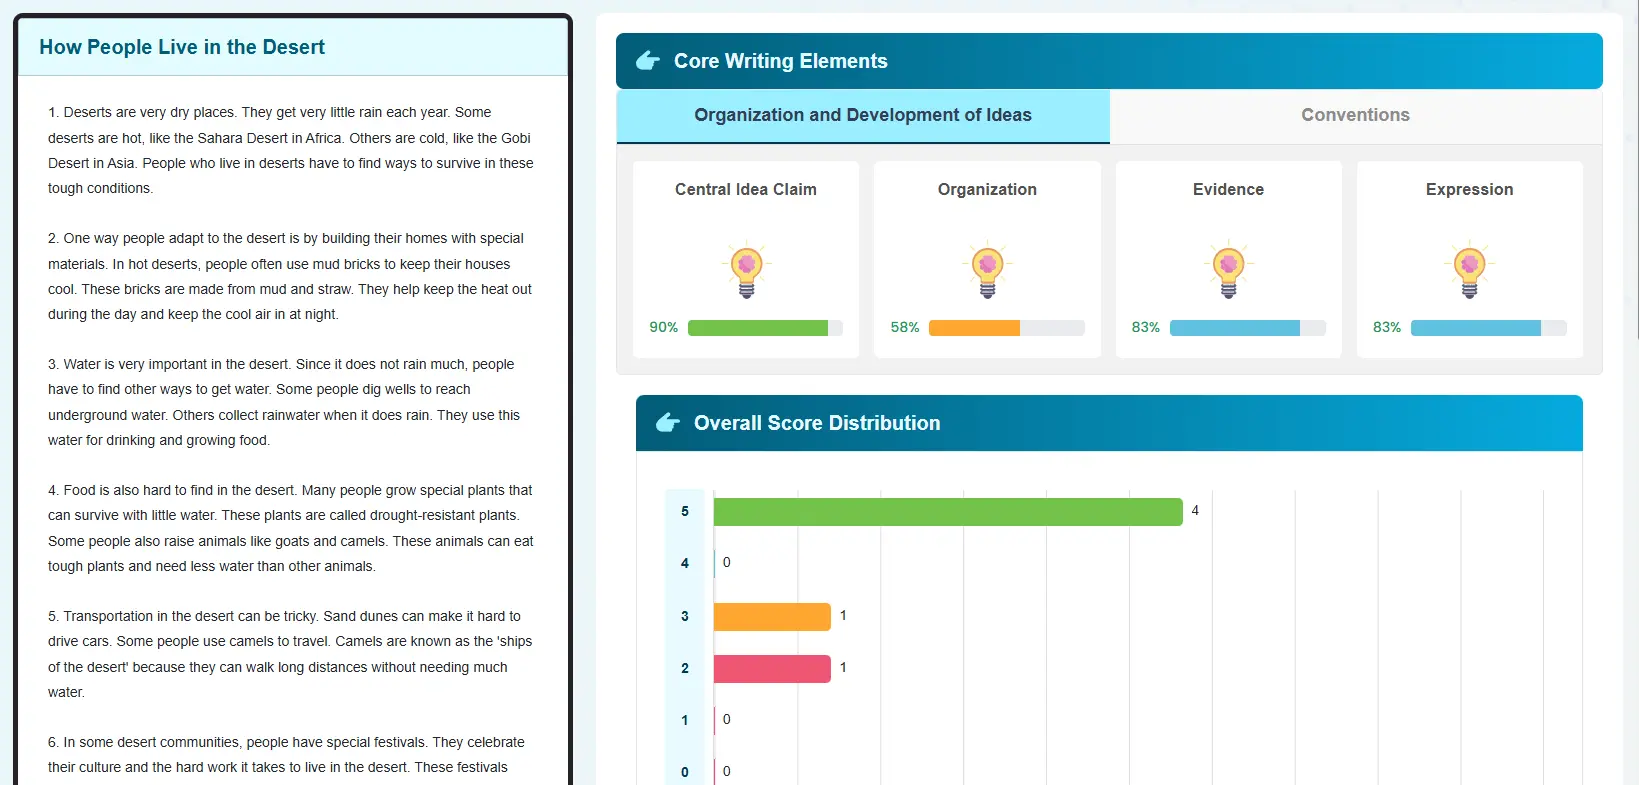
Task: Click the count 0 in score 4 row
Action: click(727, 563)
